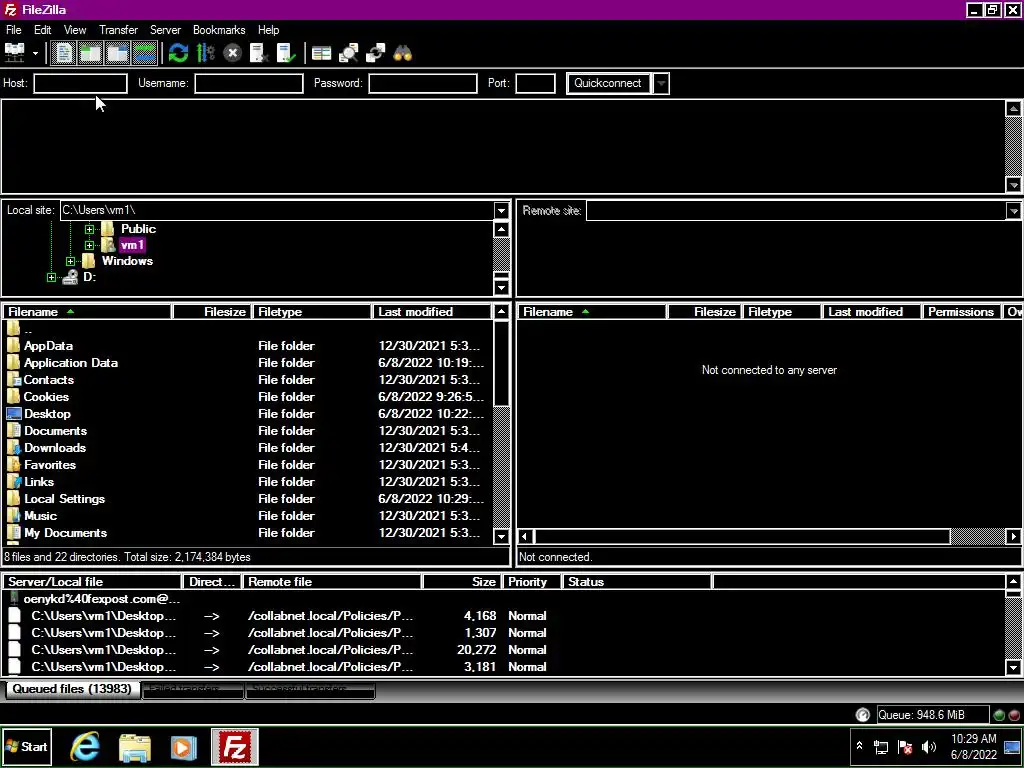Click the local file list vertical scrollbar
1024x768 pixels.
coord(501,424)
